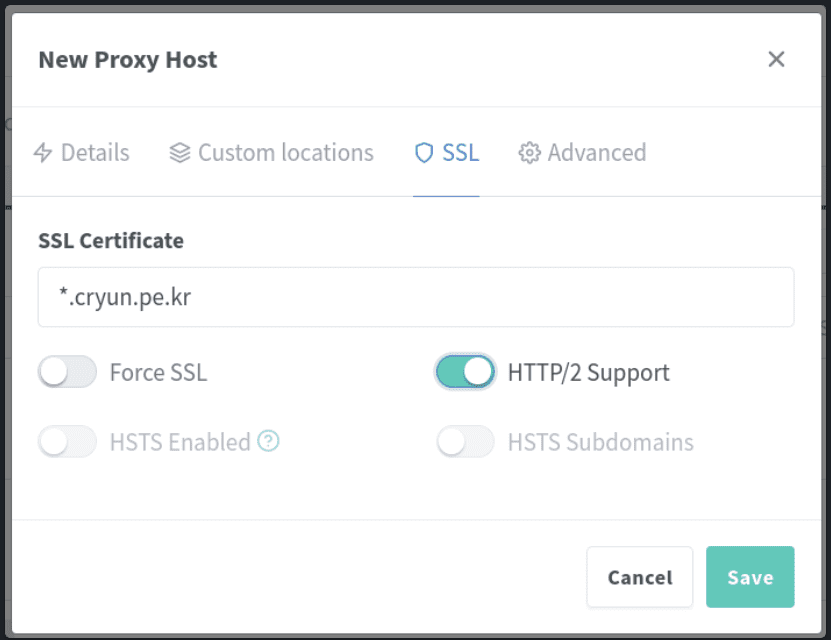Click the HTTP/2 Support label text
The width and height of the screenshot is (831, 640).
(588, 372)
